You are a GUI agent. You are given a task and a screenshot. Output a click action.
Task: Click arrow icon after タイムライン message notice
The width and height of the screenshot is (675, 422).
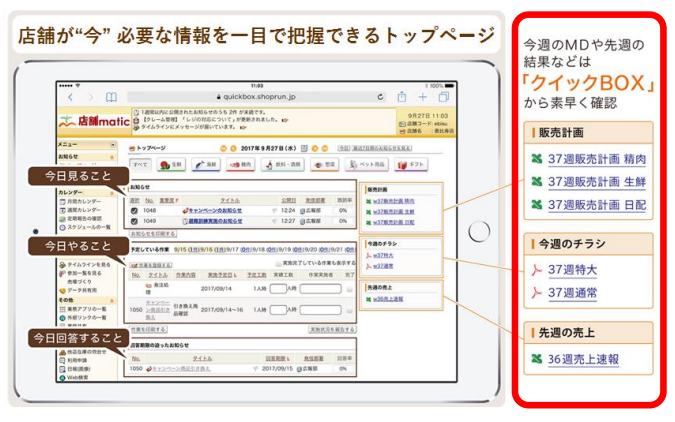(244, 127)
